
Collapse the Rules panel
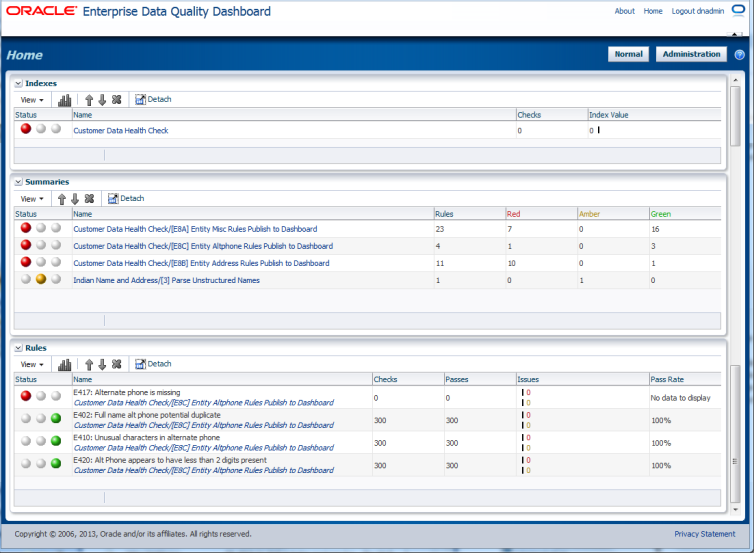click(18, 348)
